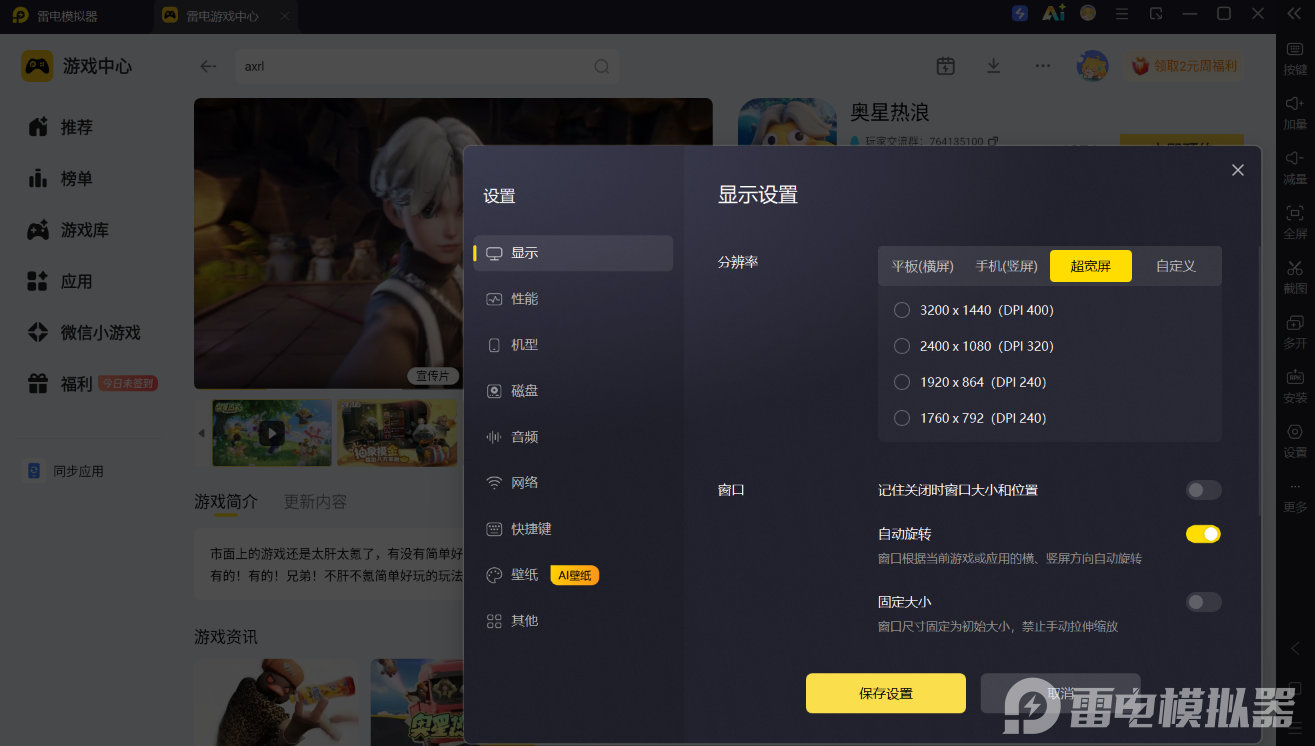Open the 更多 section in right sidebar
This screenshot has width=1315, height=746.
click(1295, 496)
